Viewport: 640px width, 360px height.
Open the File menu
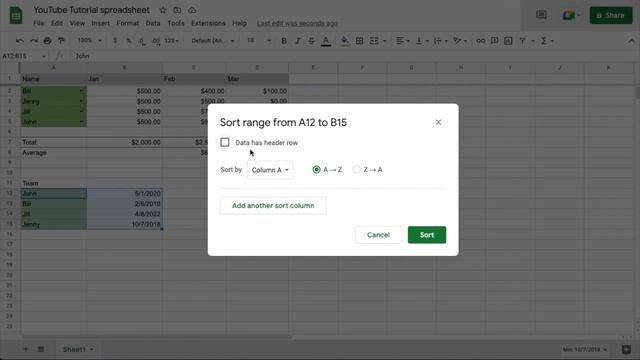[38, 23]
